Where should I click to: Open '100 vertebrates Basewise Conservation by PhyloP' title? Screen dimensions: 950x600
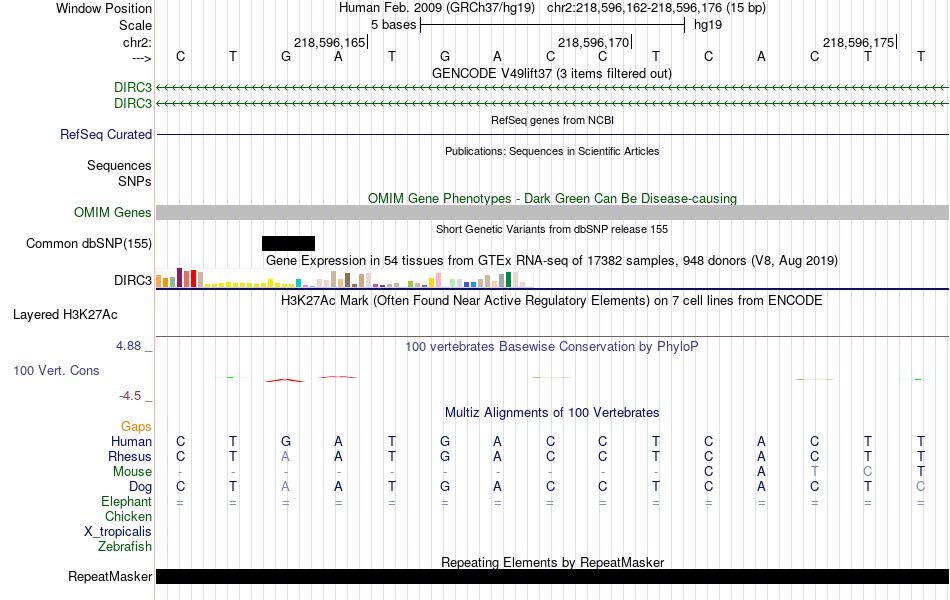click(552, 347)
